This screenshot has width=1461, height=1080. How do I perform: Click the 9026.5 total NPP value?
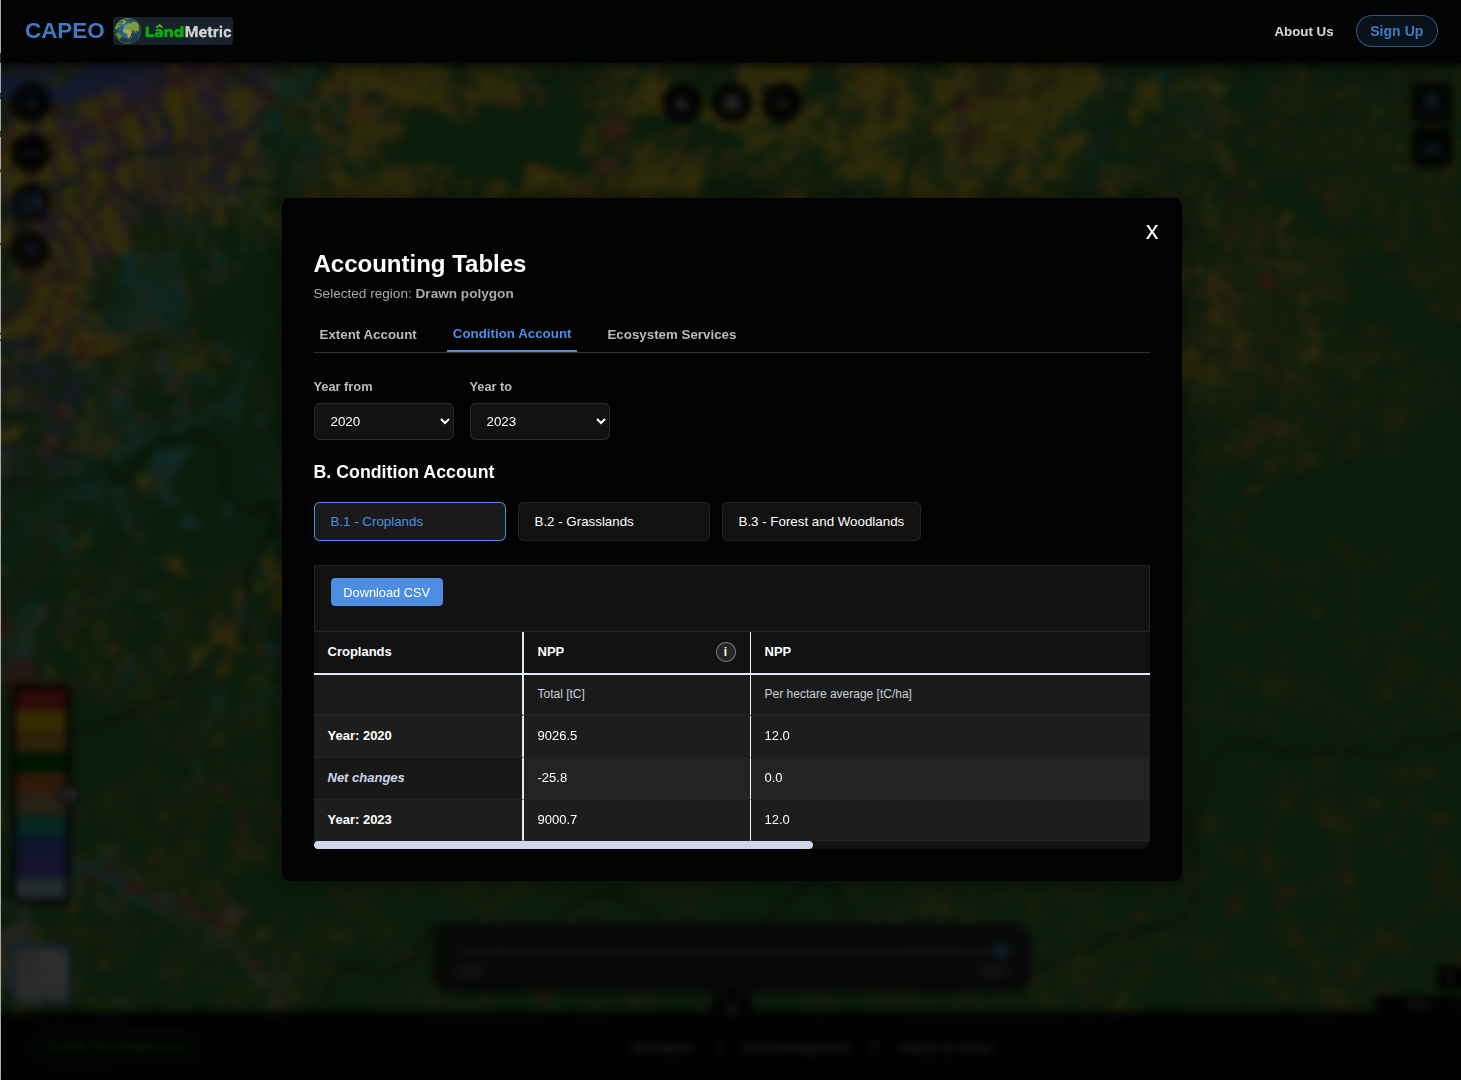coord(557,736)
